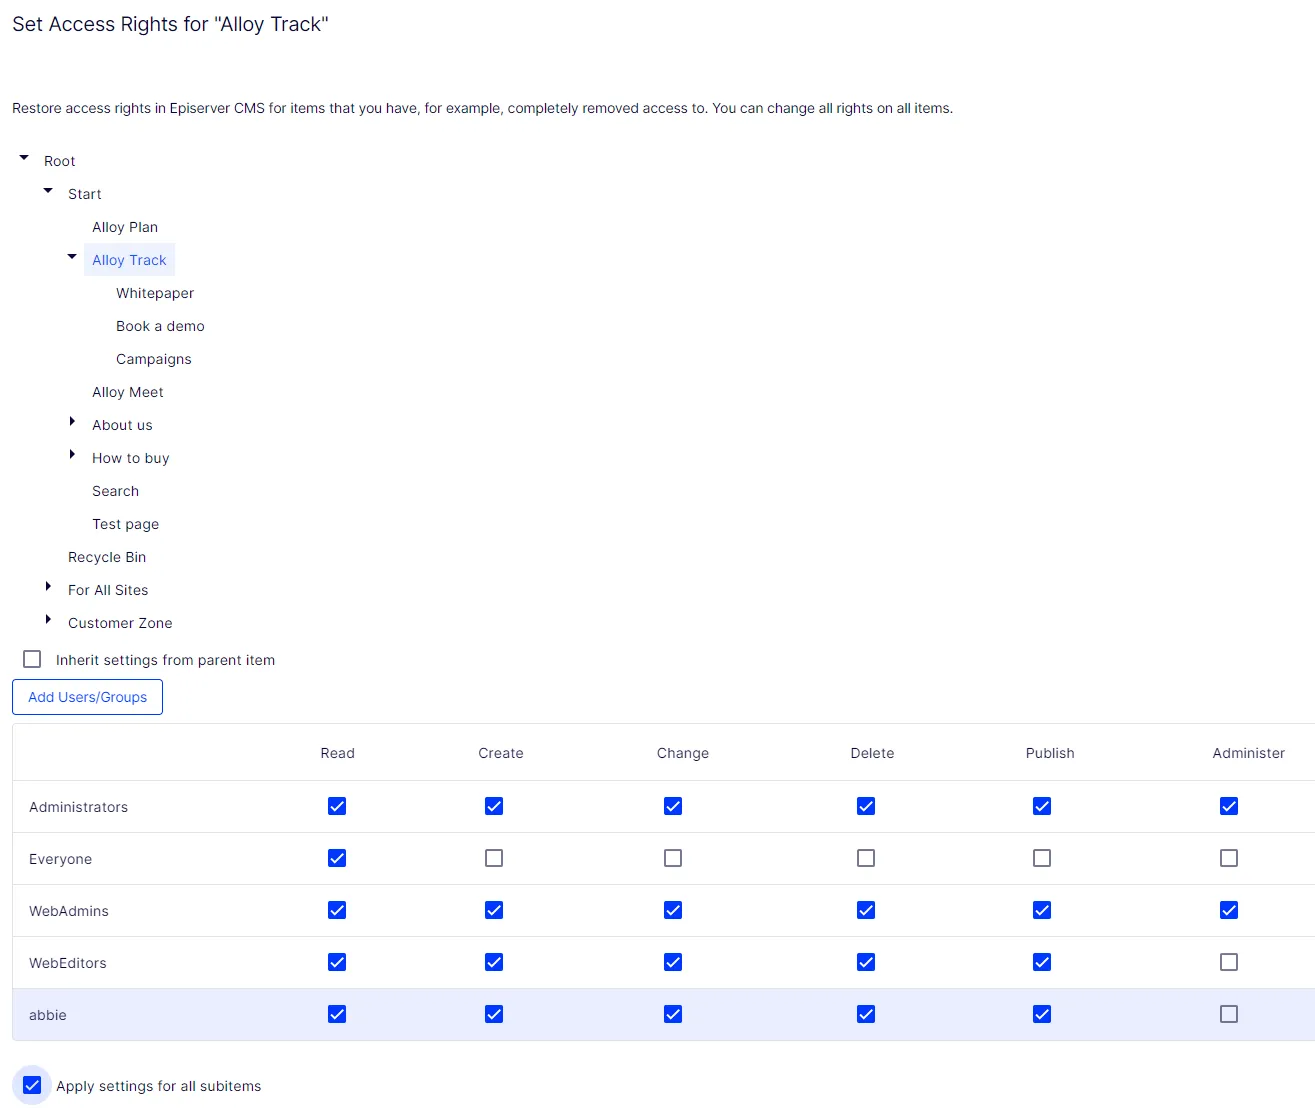Enable Create for Everyone
This screenshot has width=1315, height=1108.
pyautogui.click(x=494, y=858)
